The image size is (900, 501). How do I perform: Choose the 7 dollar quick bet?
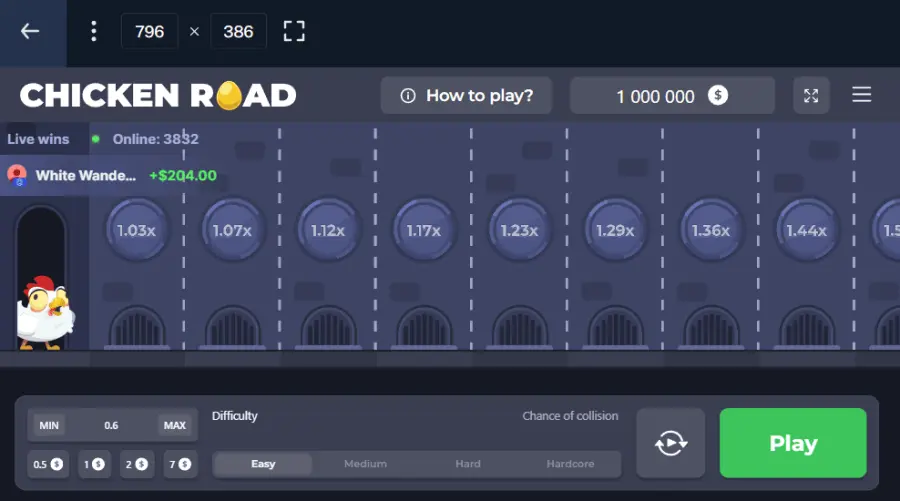tap(177, 464)
